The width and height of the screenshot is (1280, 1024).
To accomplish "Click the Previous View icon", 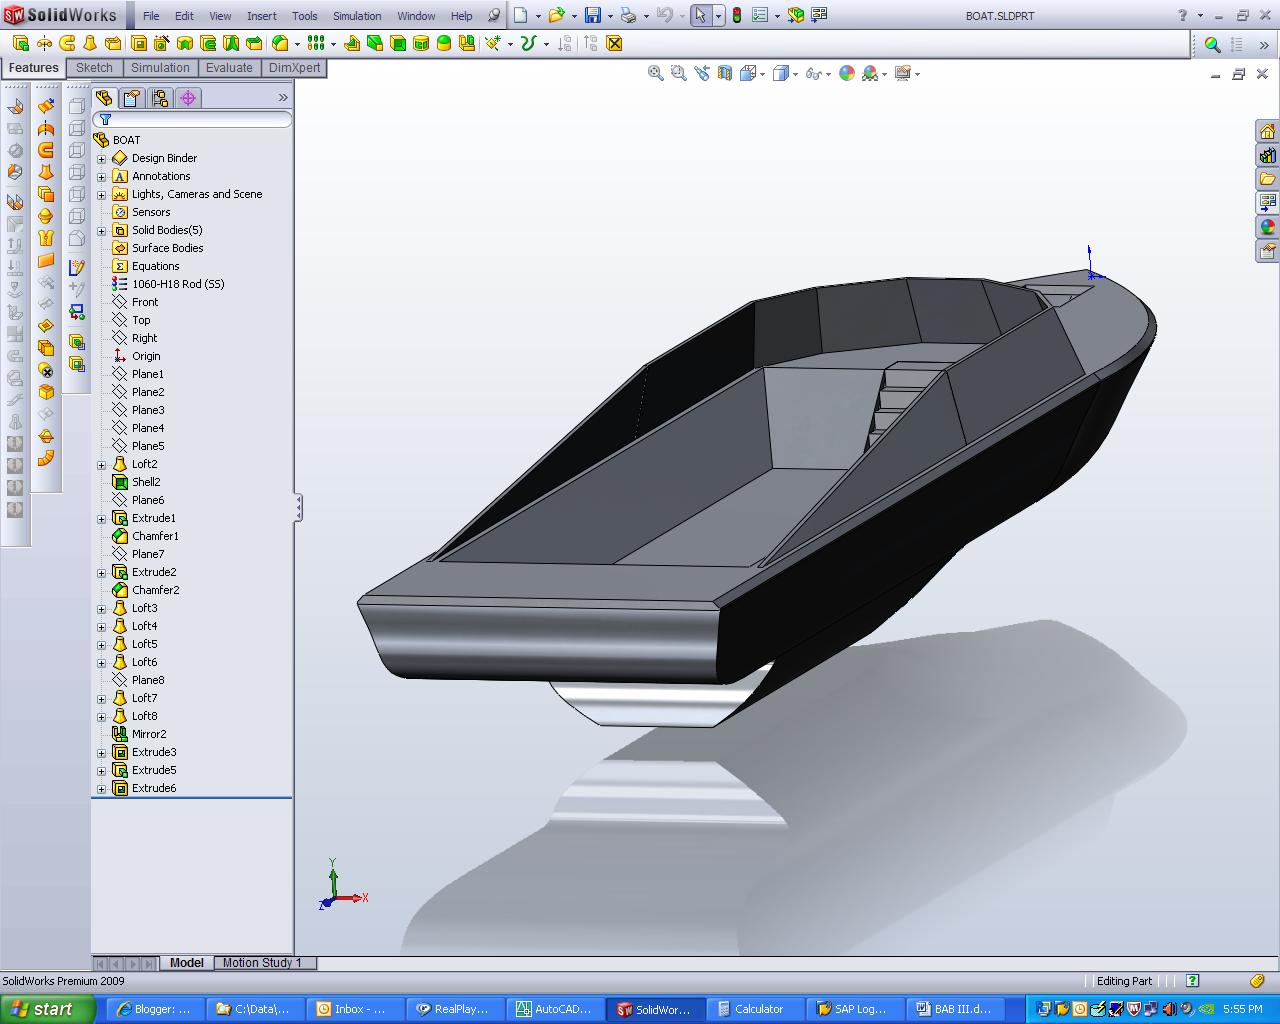I will click(701, 73).
